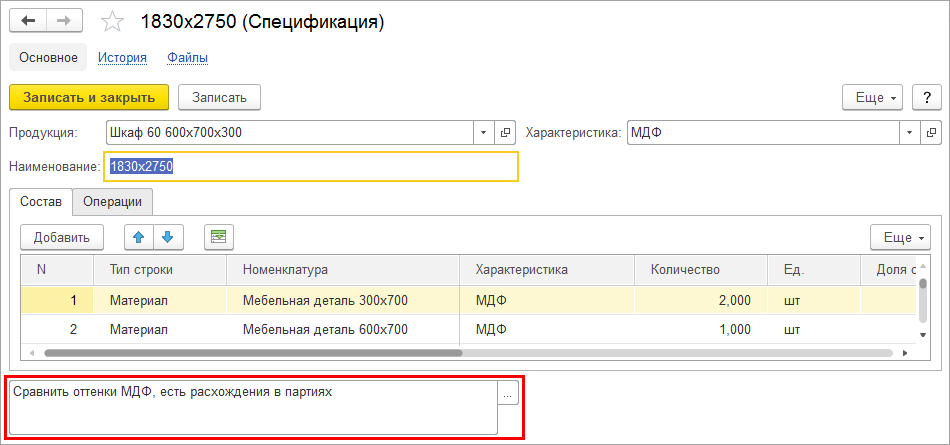Move the selected row up with blue arrow
The image size is (950, 445).
(139, 238)
